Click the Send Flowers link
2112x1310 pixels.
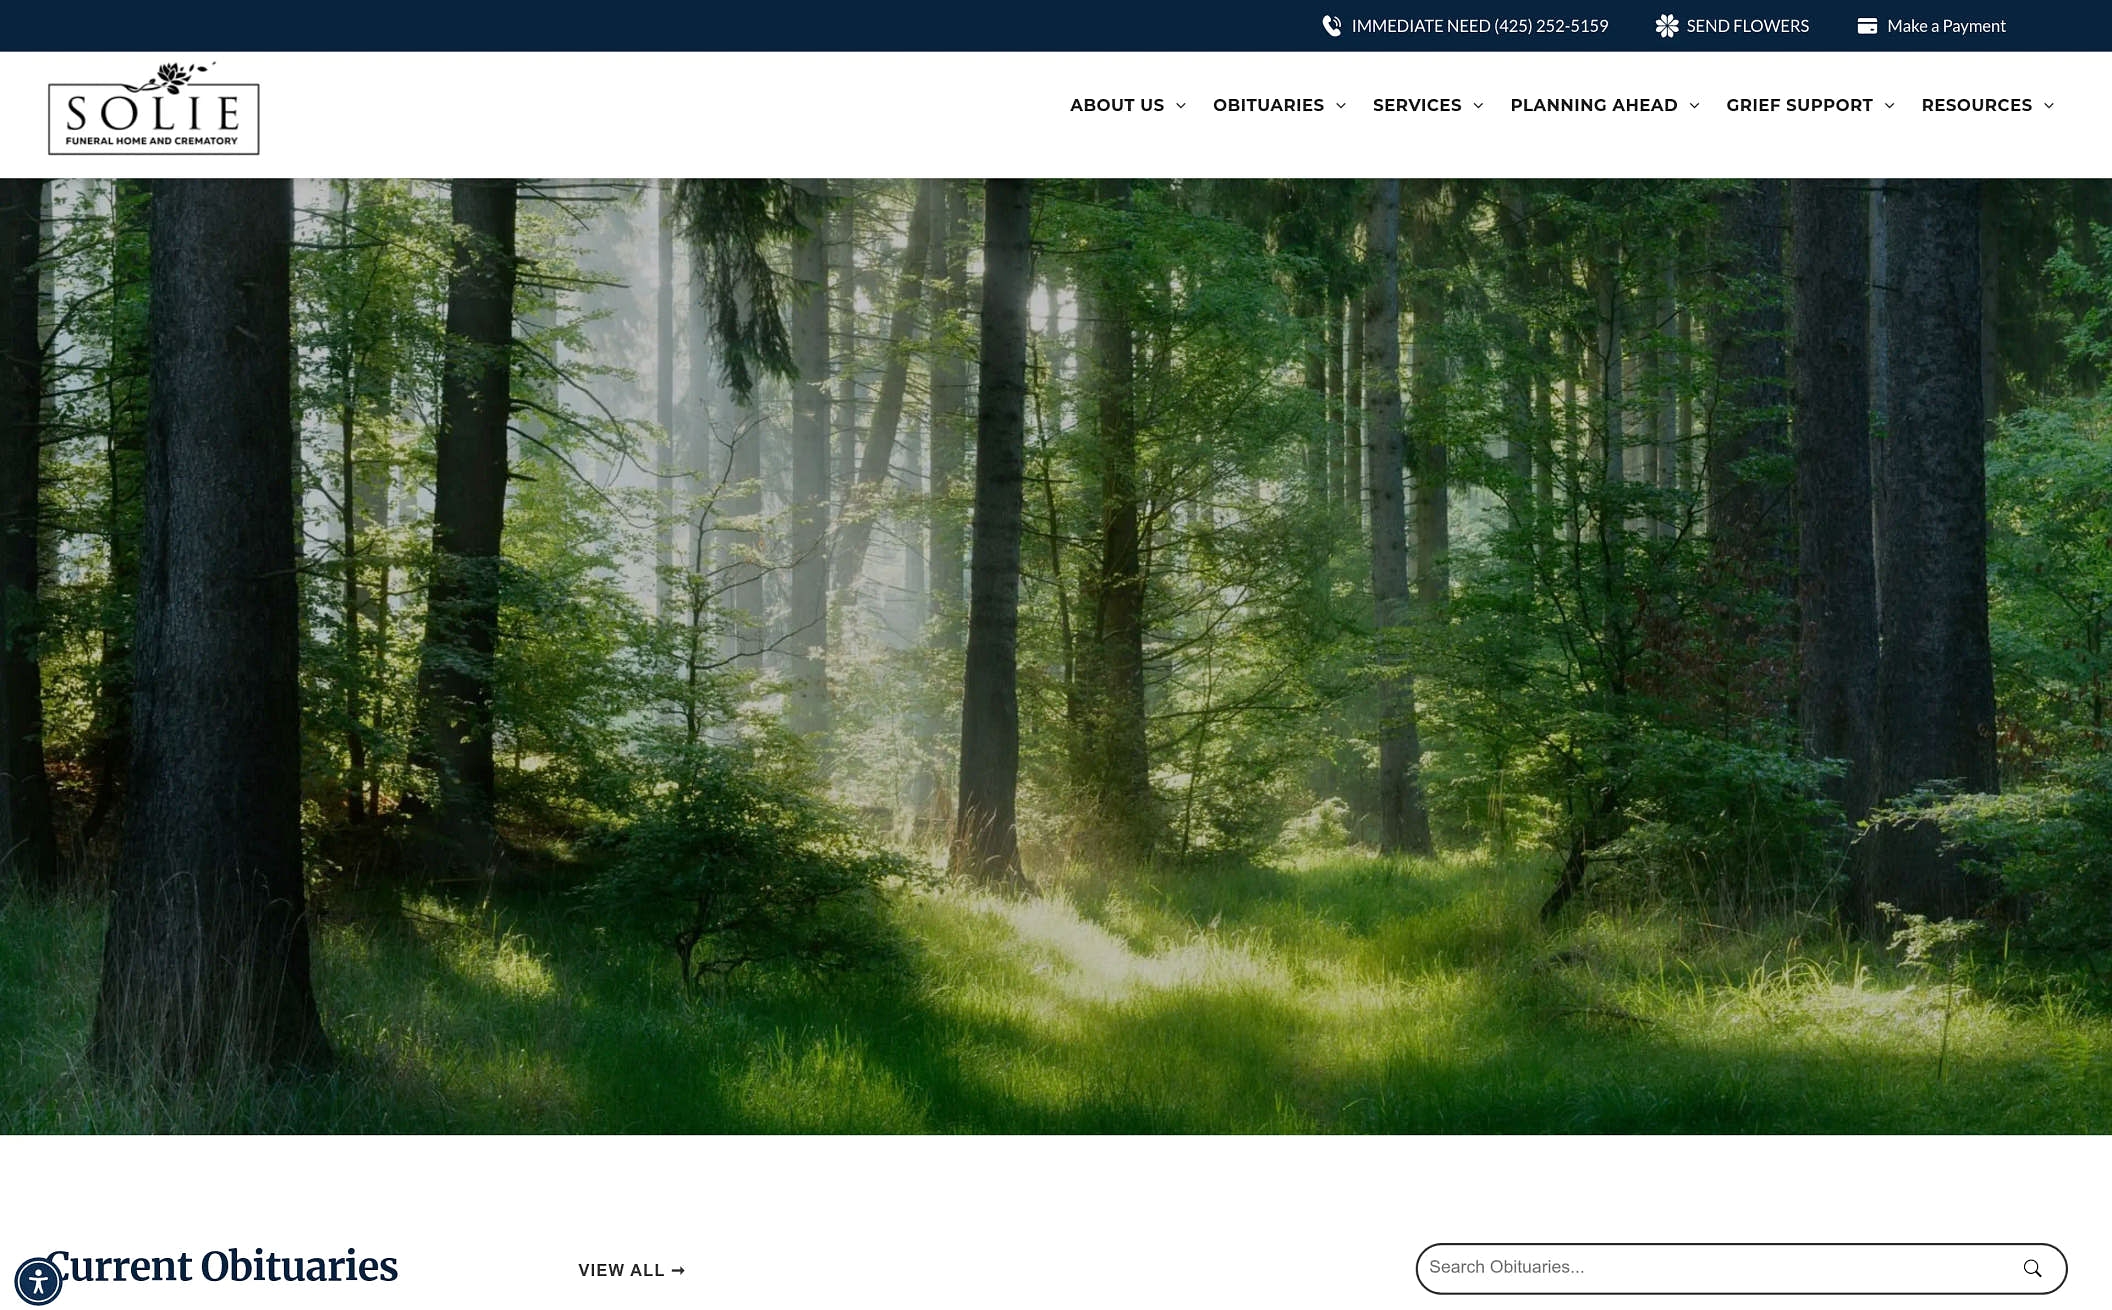click(x=1747, y=26)
